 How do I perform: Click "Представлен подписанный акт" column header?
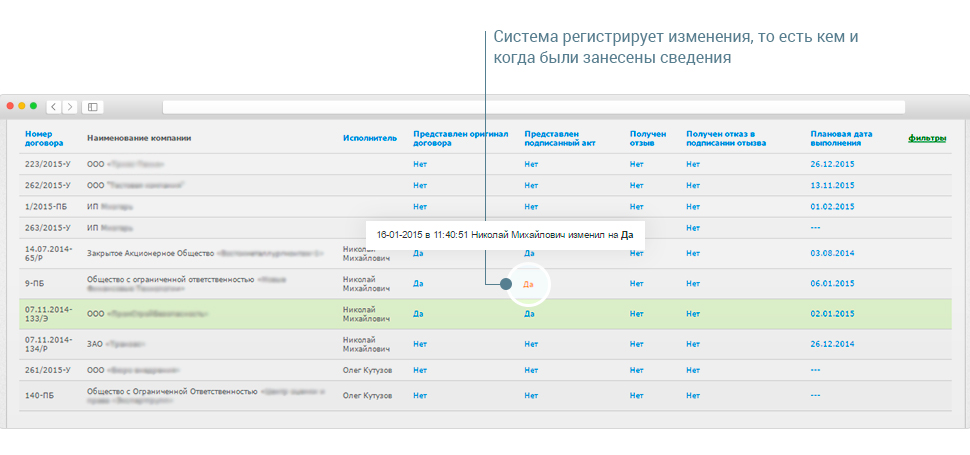[560, 138]
